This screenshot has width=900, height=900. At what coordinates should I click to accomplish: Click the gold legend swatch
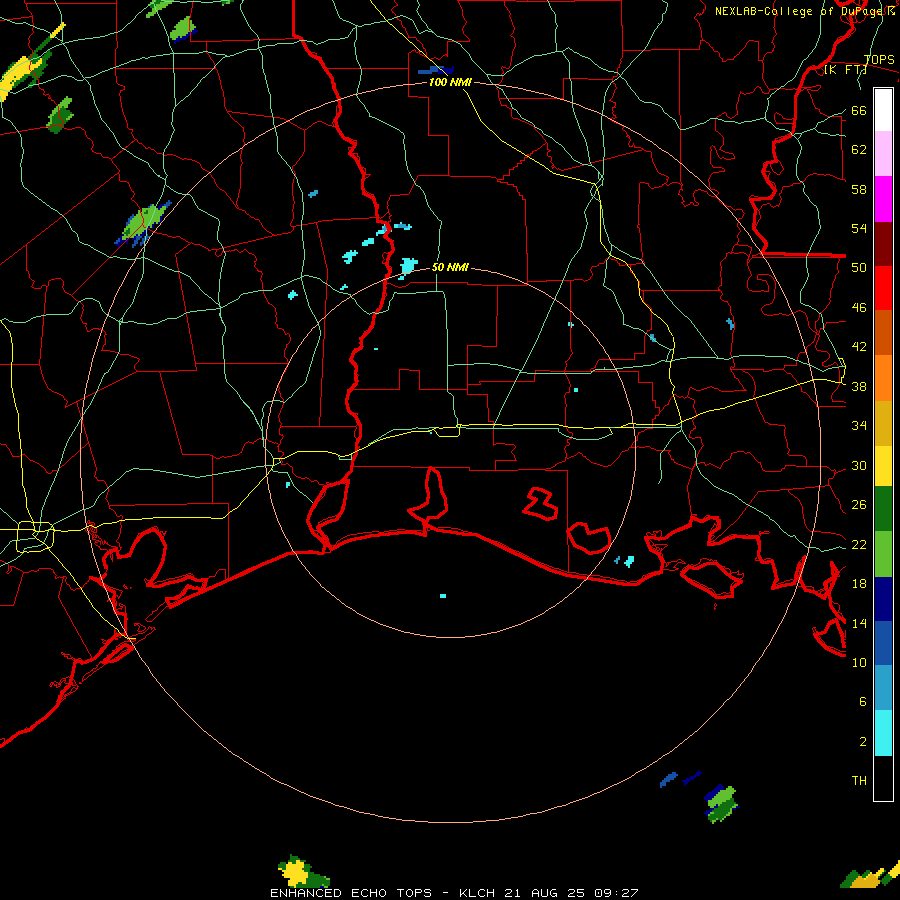coord(883,423)
